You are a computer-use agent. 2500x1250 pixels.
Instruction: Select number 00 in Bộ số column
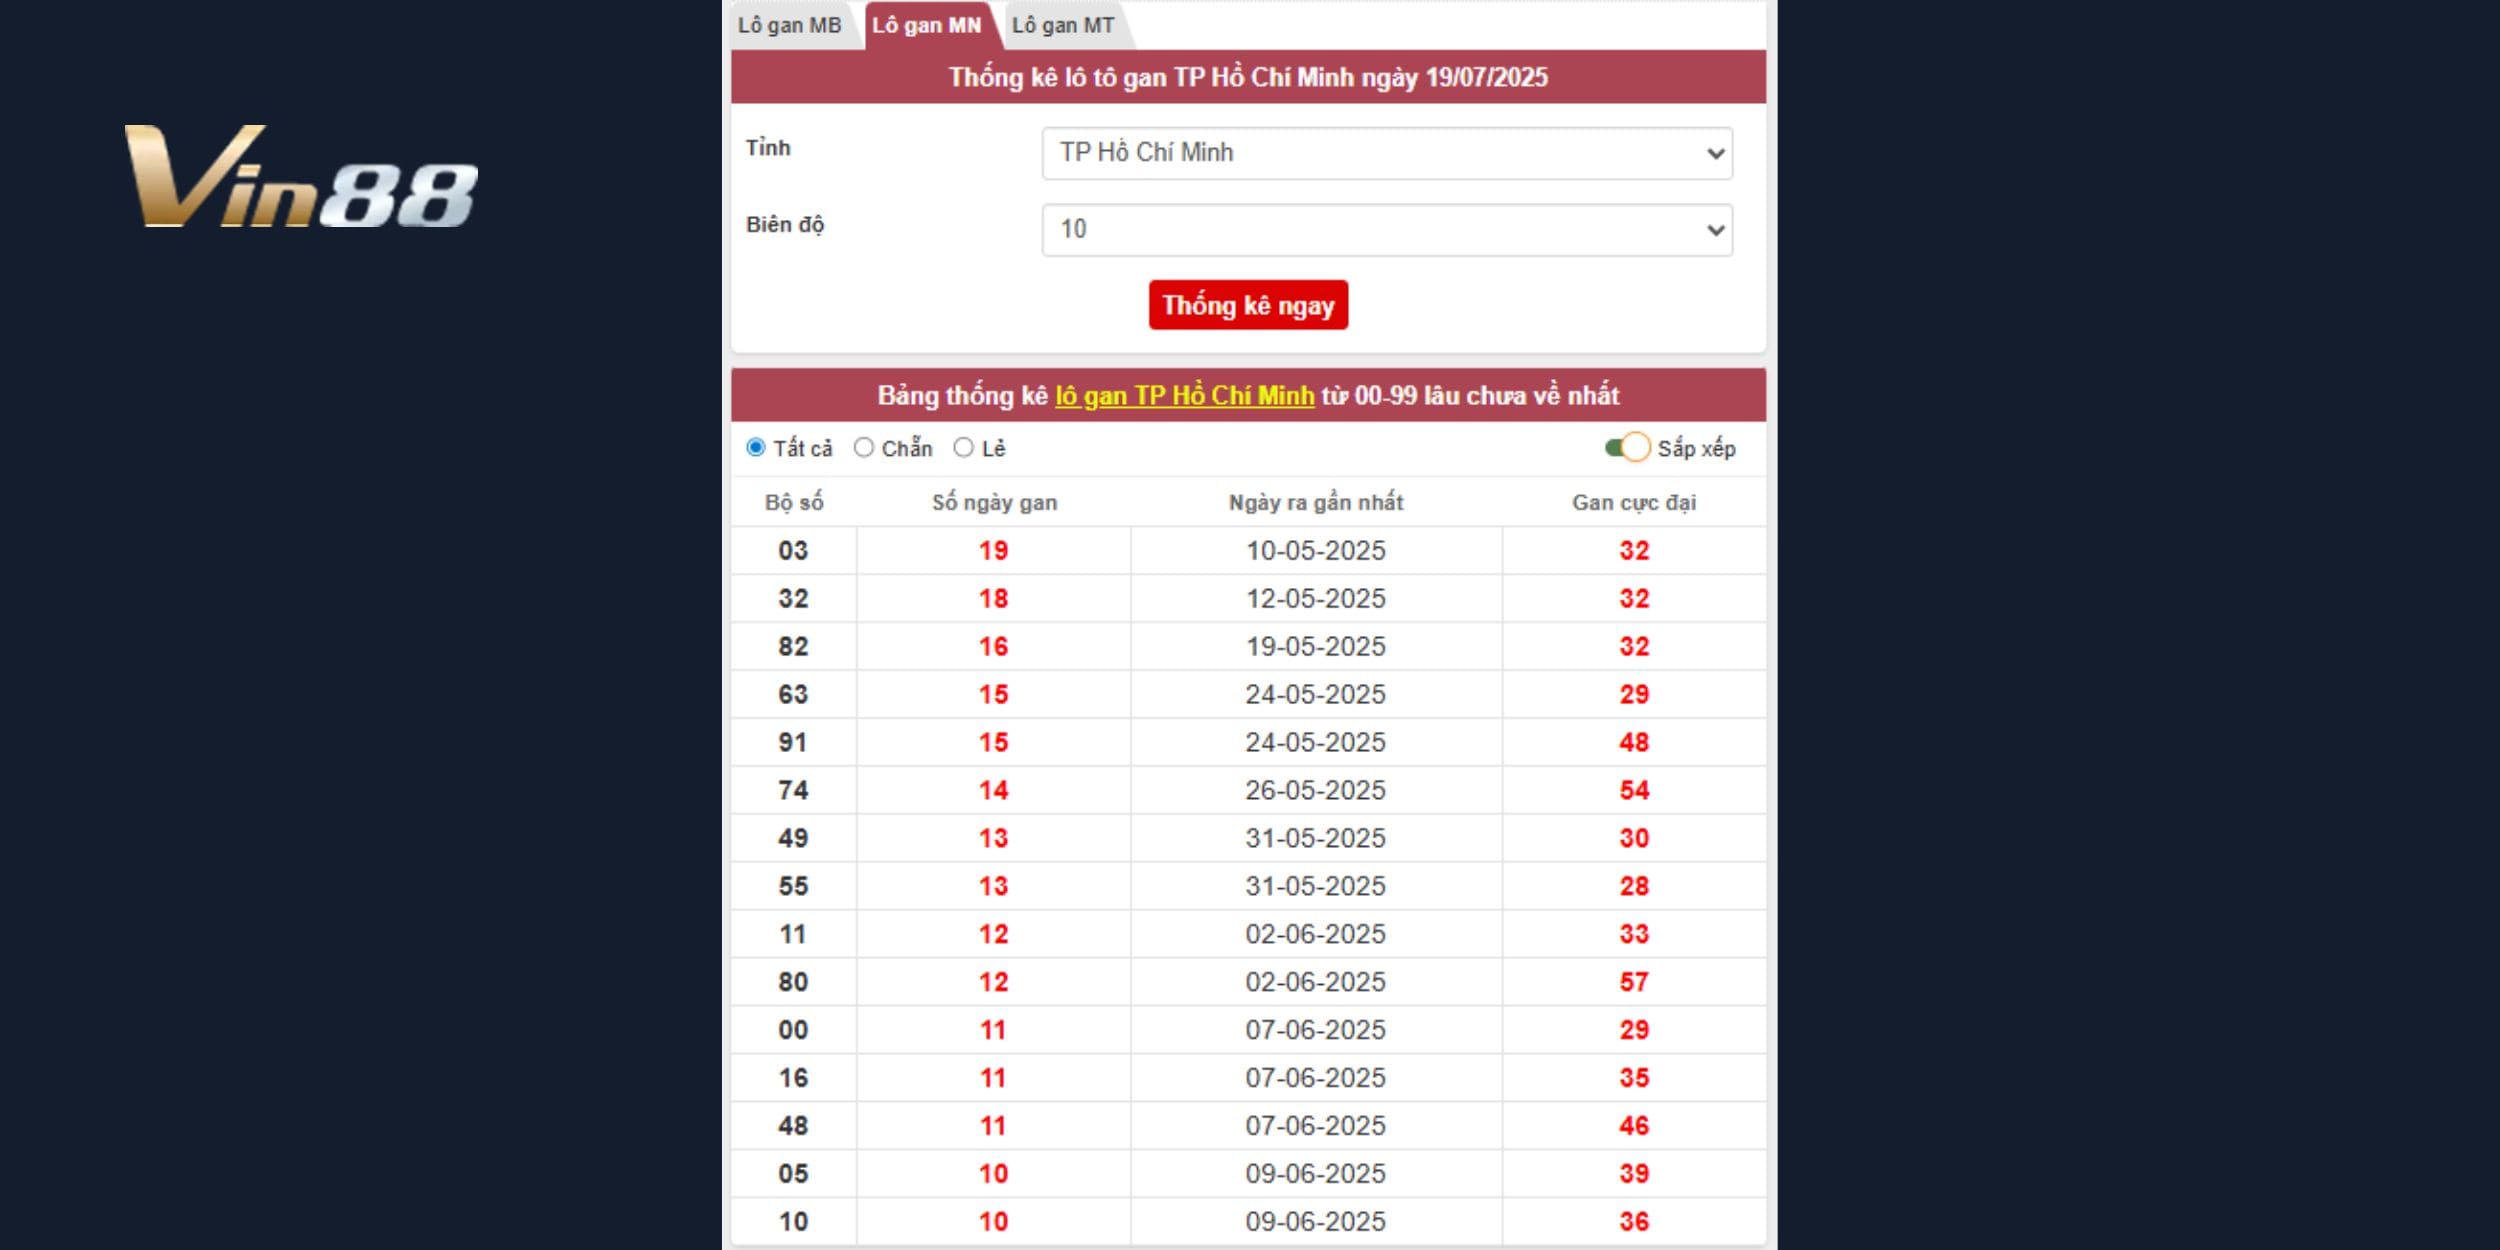(x=793, y=1031)
